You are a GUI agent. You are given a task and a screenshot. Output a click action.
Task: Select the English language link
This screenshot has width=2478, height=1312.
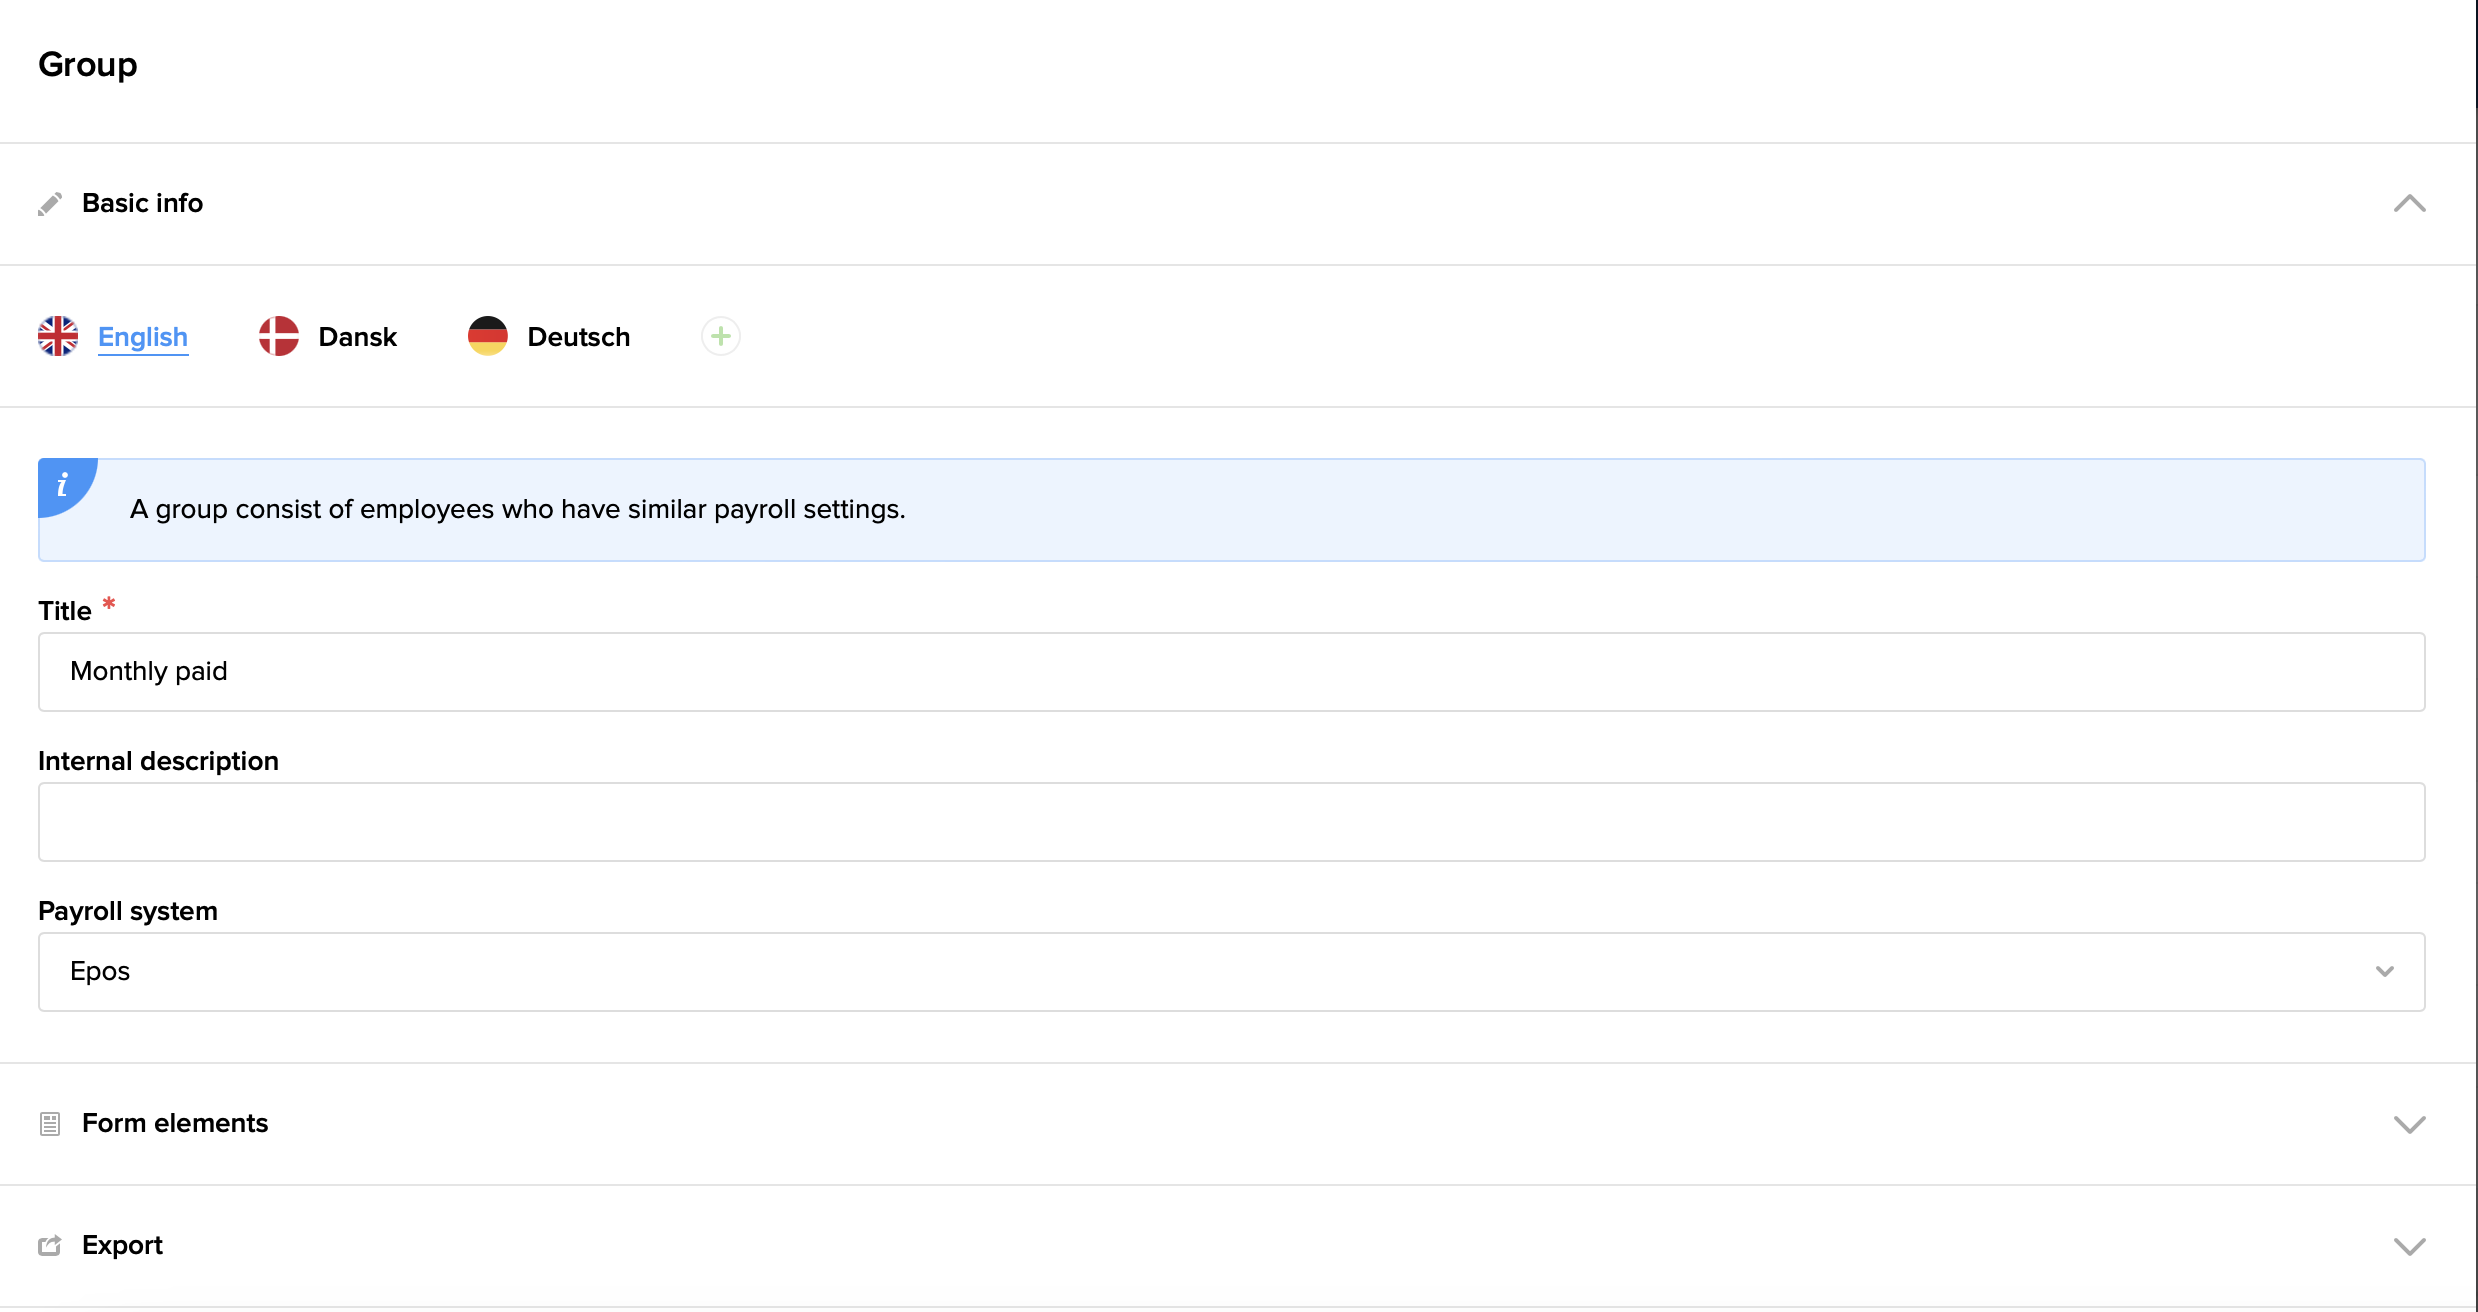pos(143,337)
